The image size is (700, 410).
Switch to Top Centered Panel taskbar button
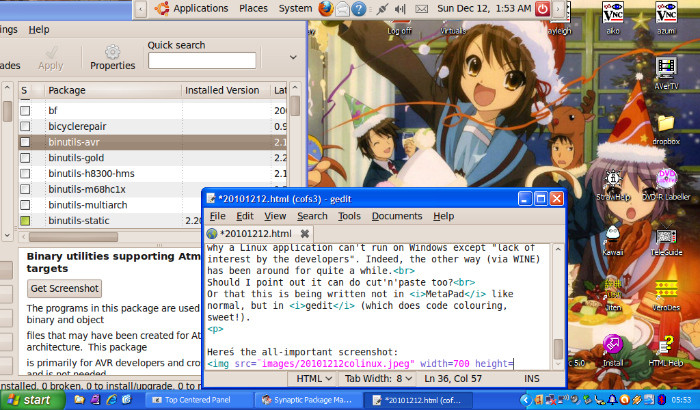198,399
